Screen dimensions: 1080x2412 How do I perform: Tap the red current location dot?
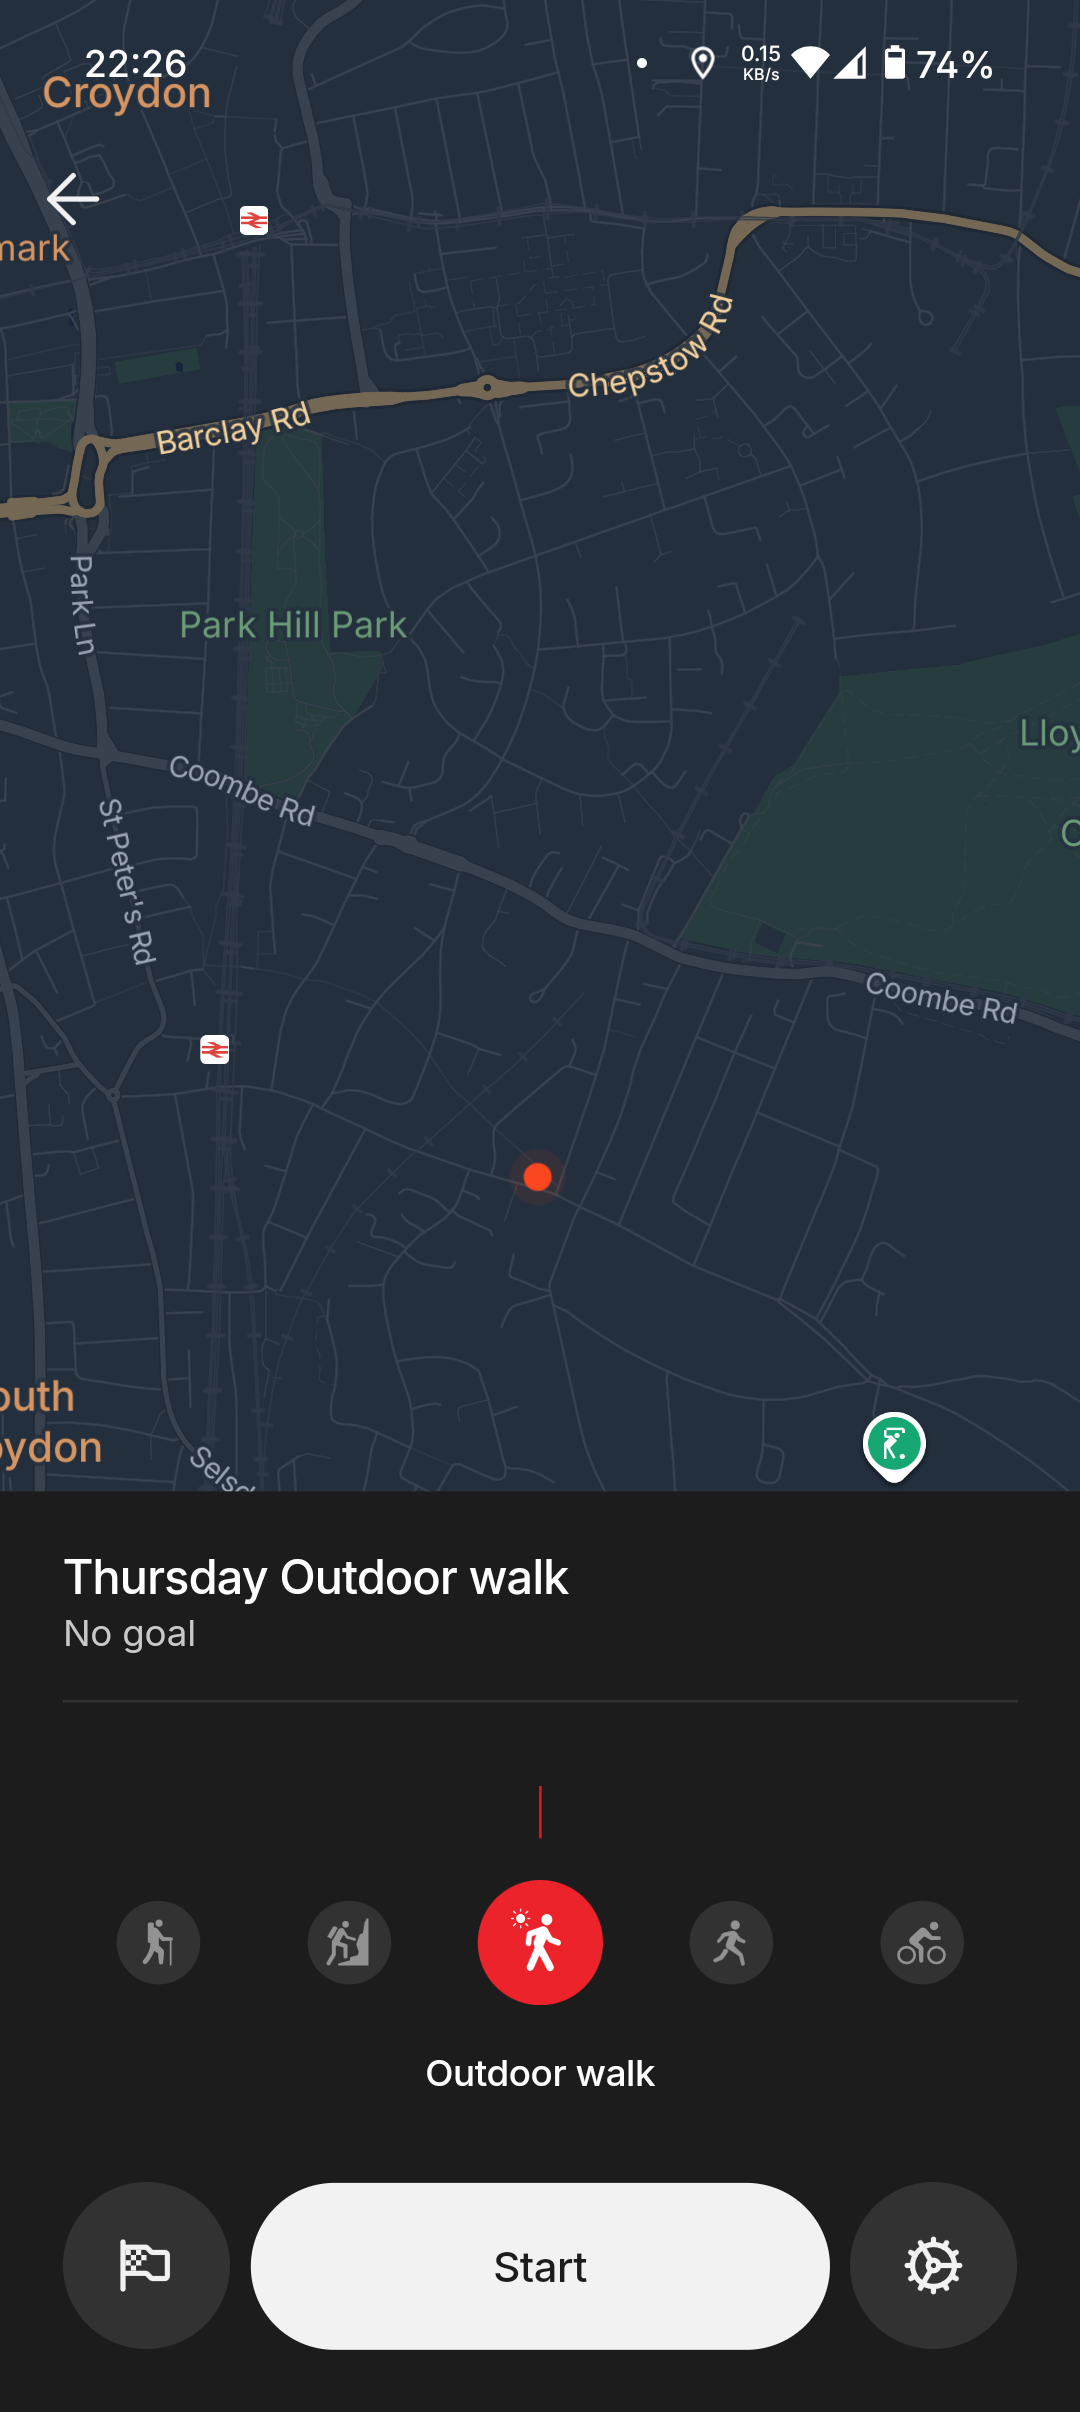[538, 1177]
